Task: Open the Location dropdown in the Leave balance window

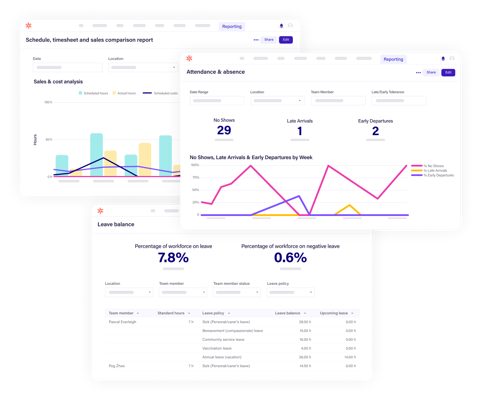Action: point(129,292)
